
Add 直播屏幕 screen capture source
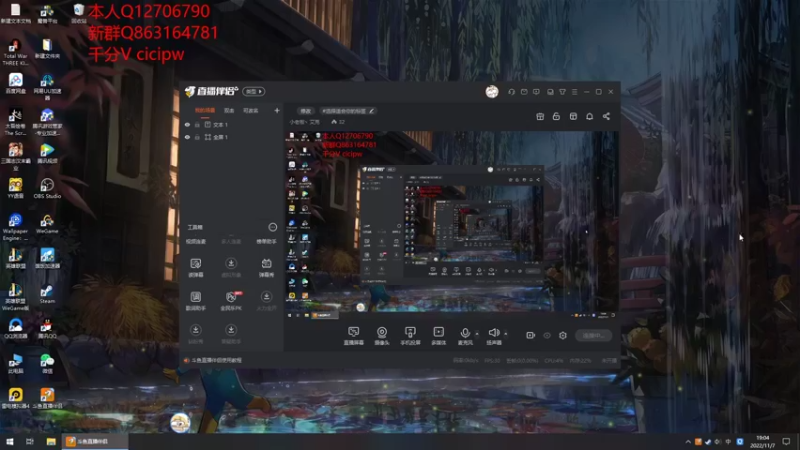[x=354, y=336]
